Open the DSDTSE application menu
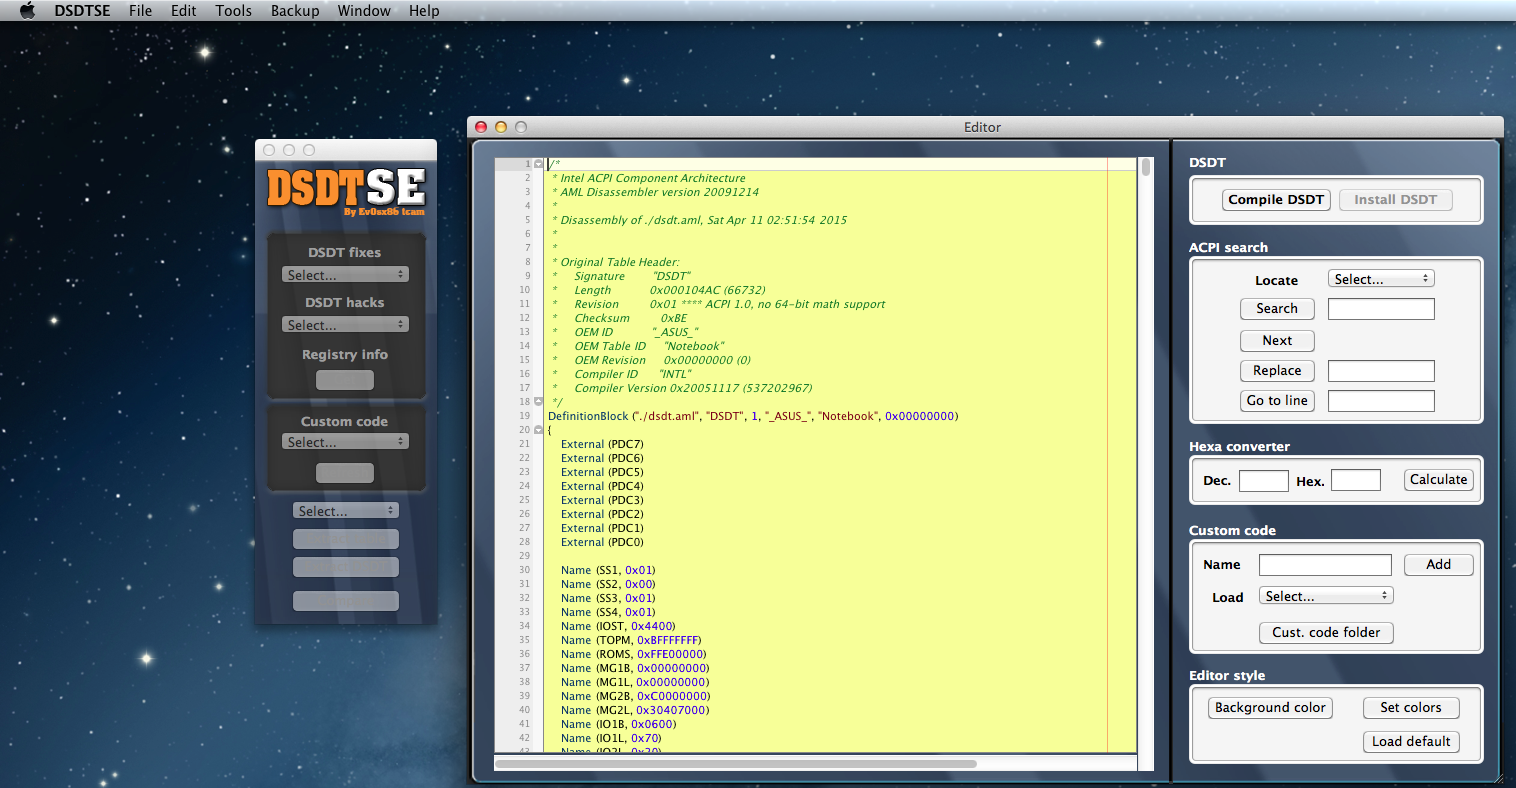 pos(82,10)
